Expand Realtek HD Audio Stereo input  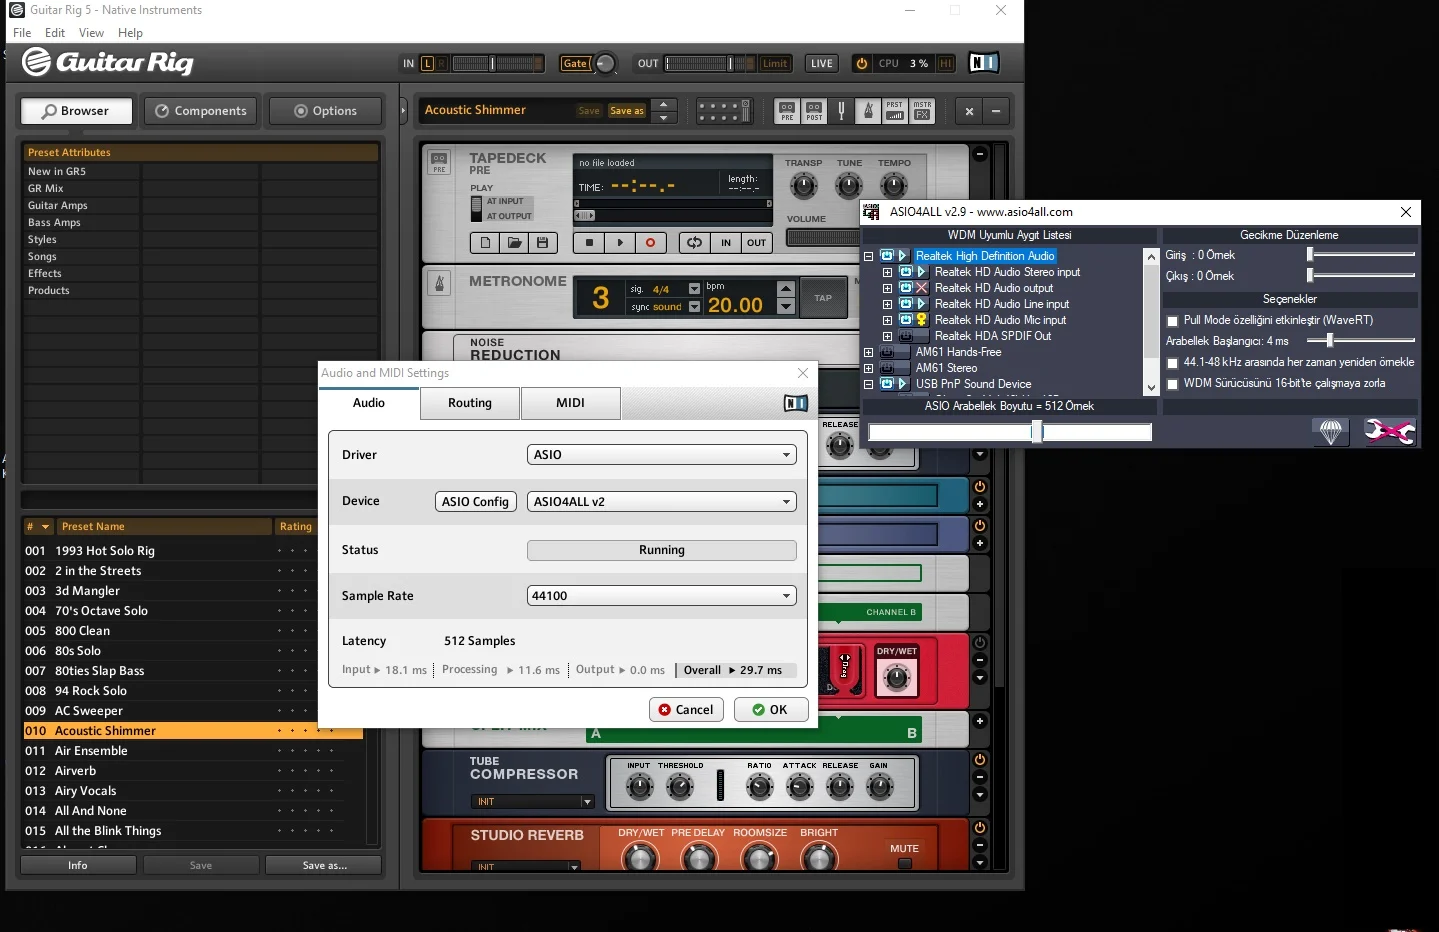[887, 272]
